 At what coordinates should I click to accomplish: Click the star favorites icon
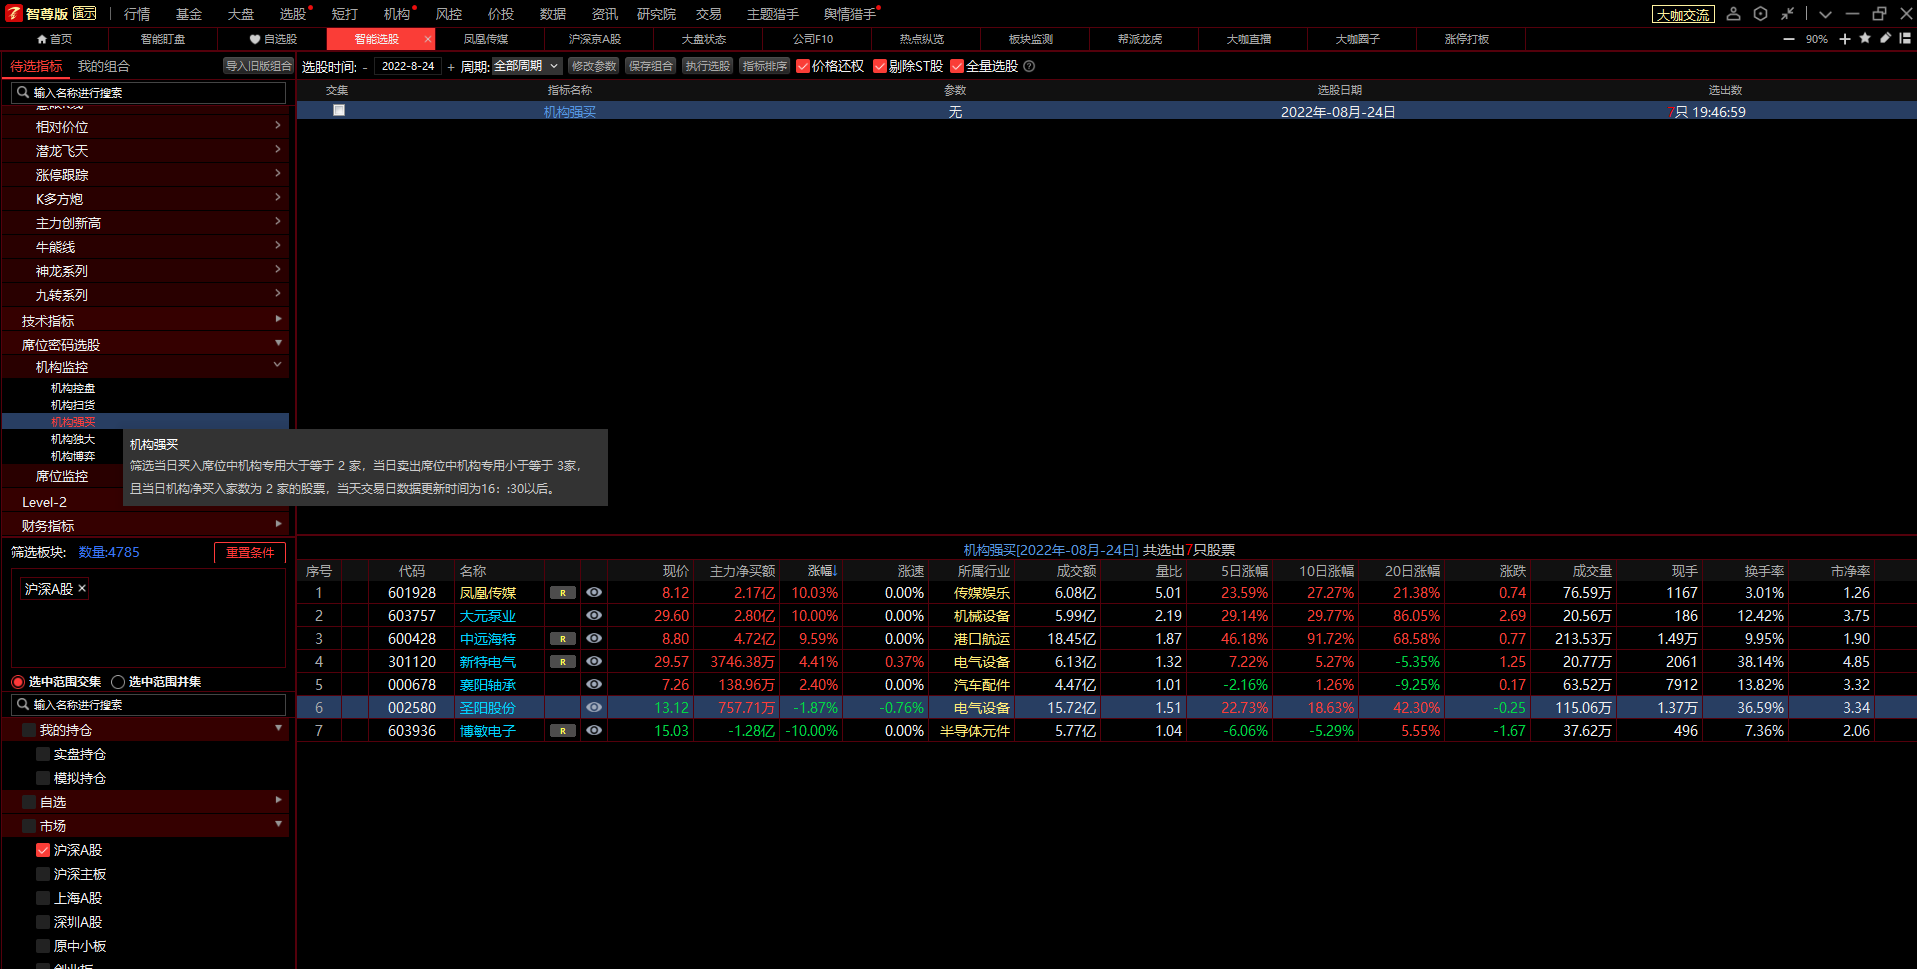(1865, 39)
